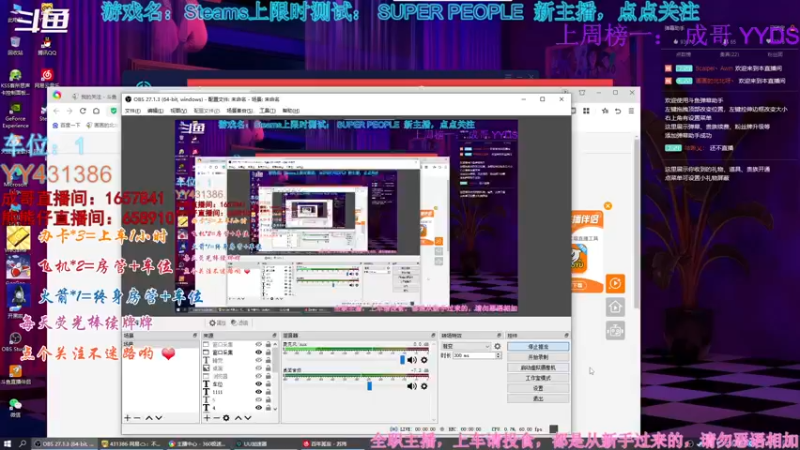Click 启动虚拟摄像机 virtual camera button
This screenshot has width=800, height=450.
(538, 367)
